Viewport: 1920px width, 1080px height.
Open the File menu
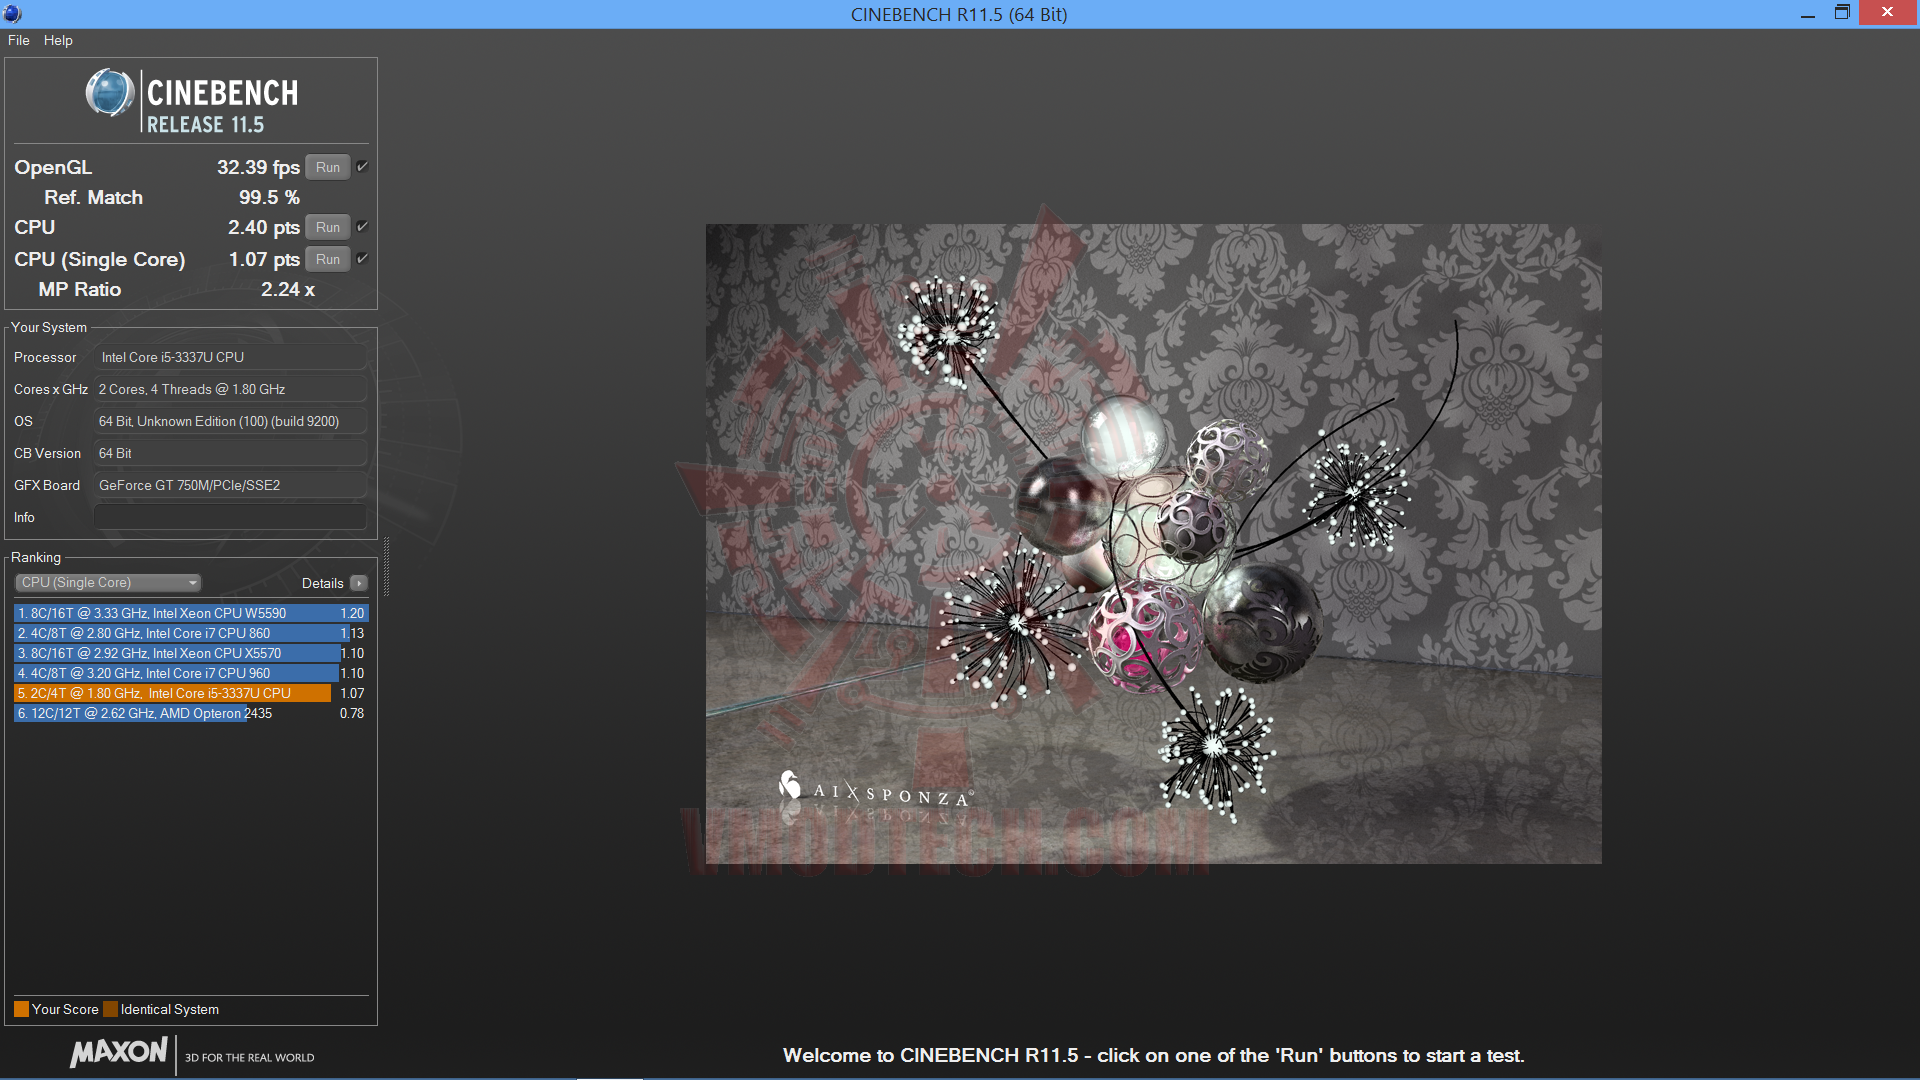(18, 40)
